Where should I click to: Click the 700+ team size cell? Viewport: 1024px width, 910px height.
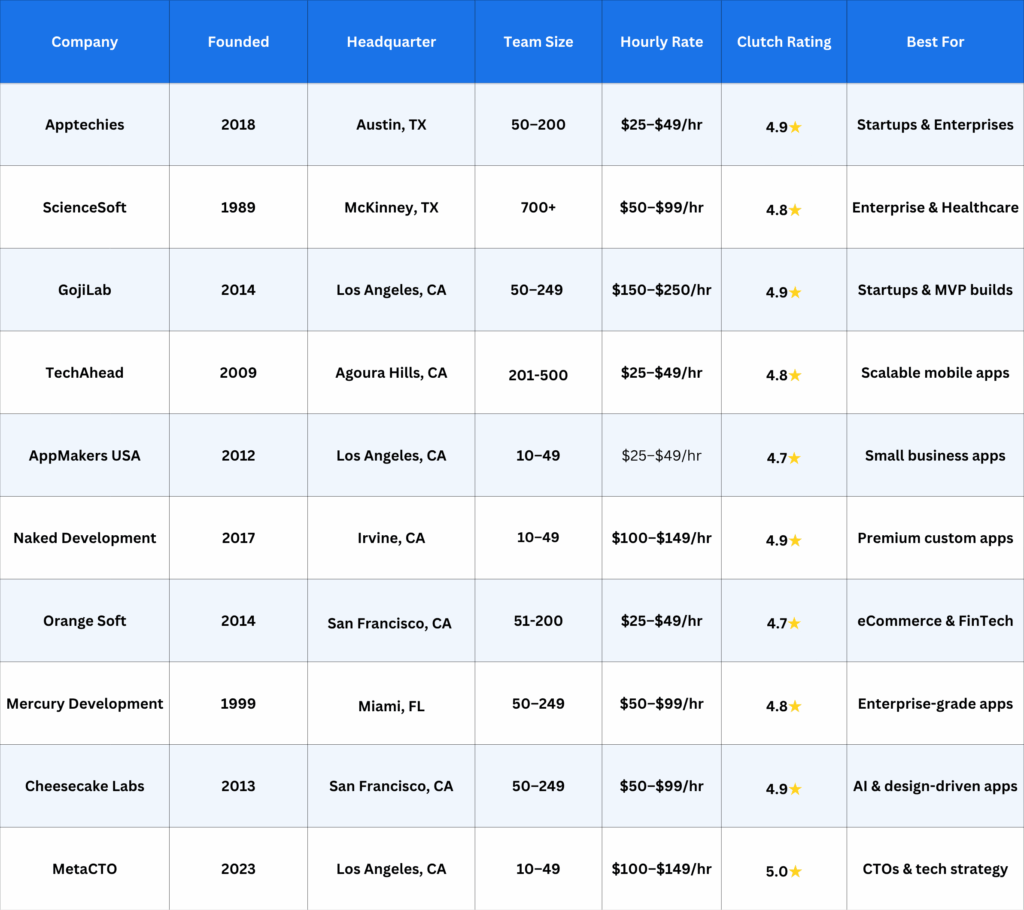click(x=538, y=207)
